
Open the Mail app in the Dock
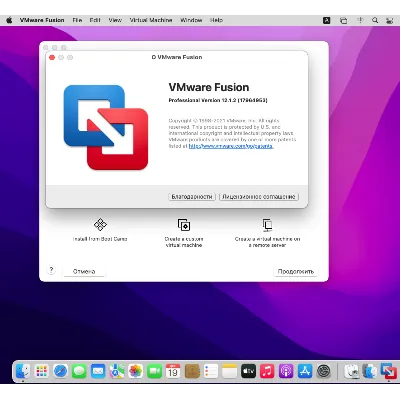point(98,371)
